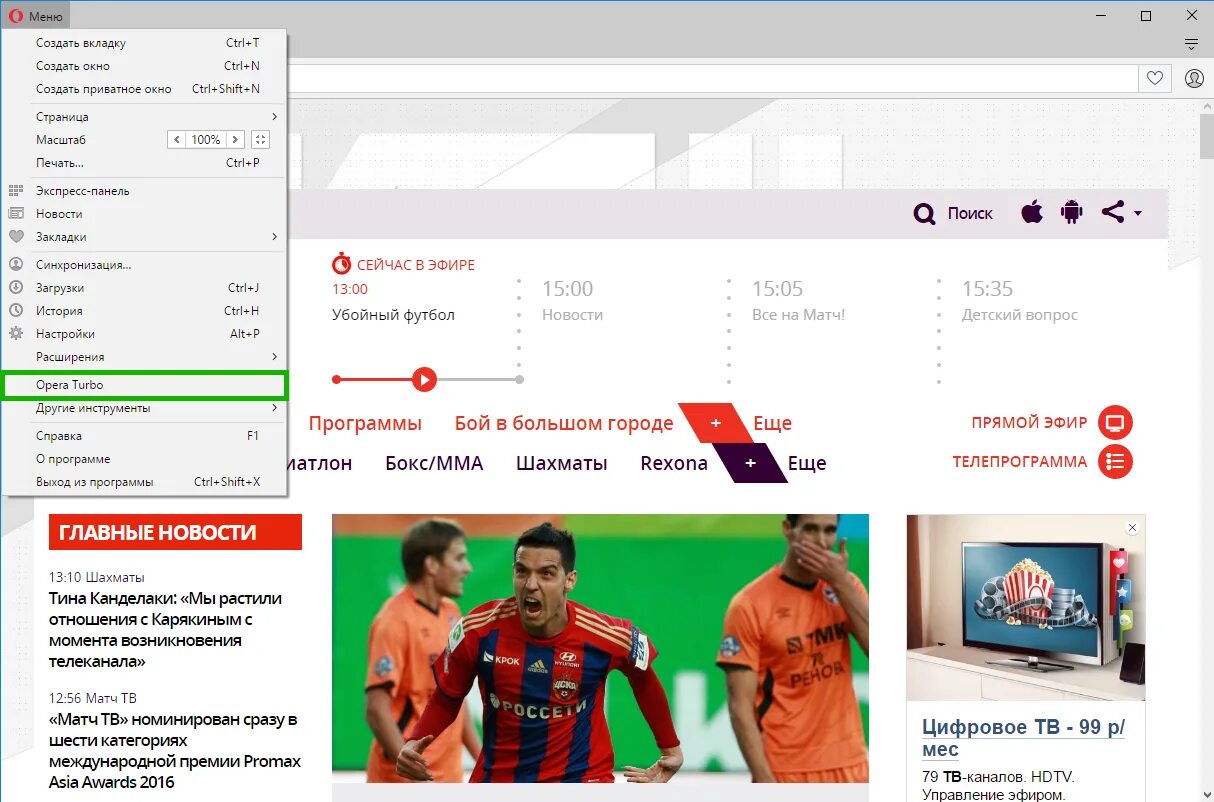The image size is (1214, 802).
Task: Open Новости menu item
Action: click(144, 214)
